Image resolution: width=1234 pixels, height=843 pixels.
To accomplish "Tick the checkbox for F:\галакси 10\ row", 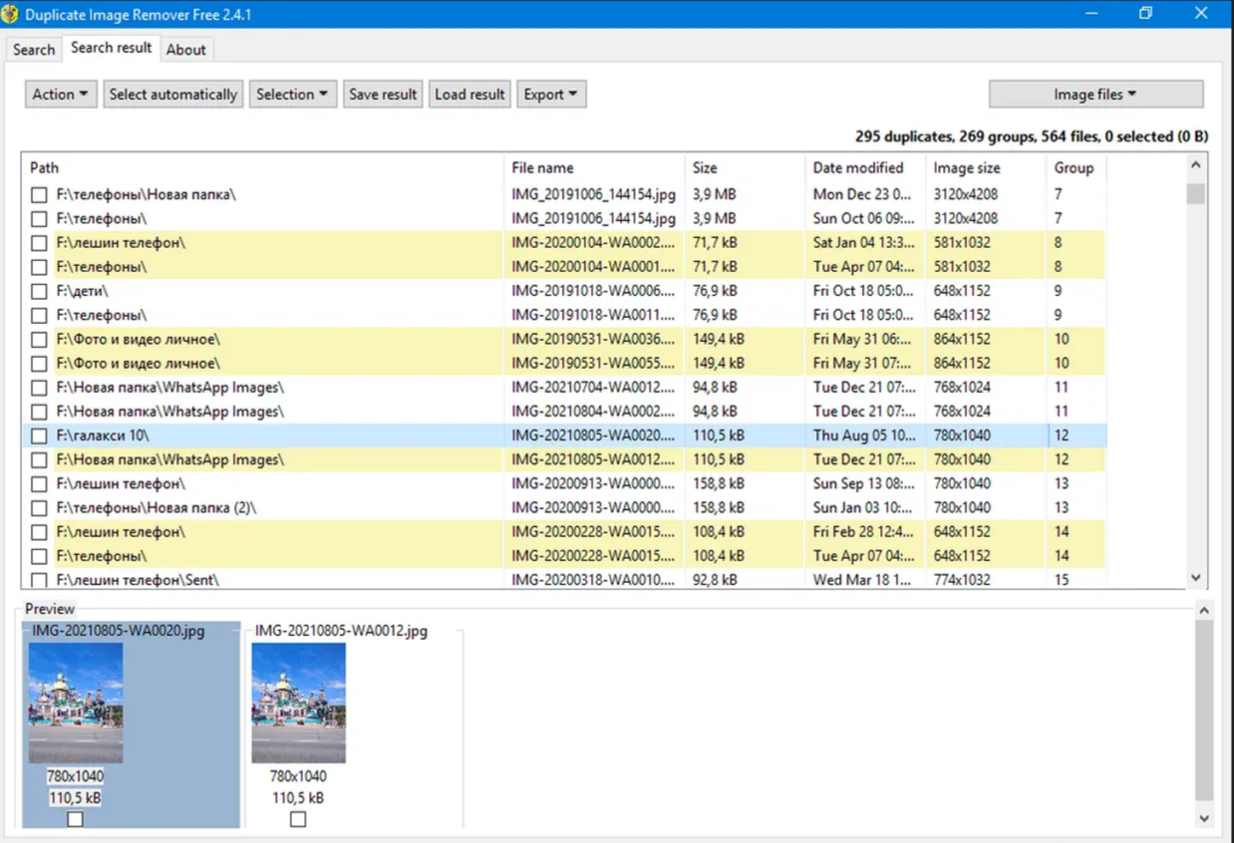I will (x=39, y=436).
